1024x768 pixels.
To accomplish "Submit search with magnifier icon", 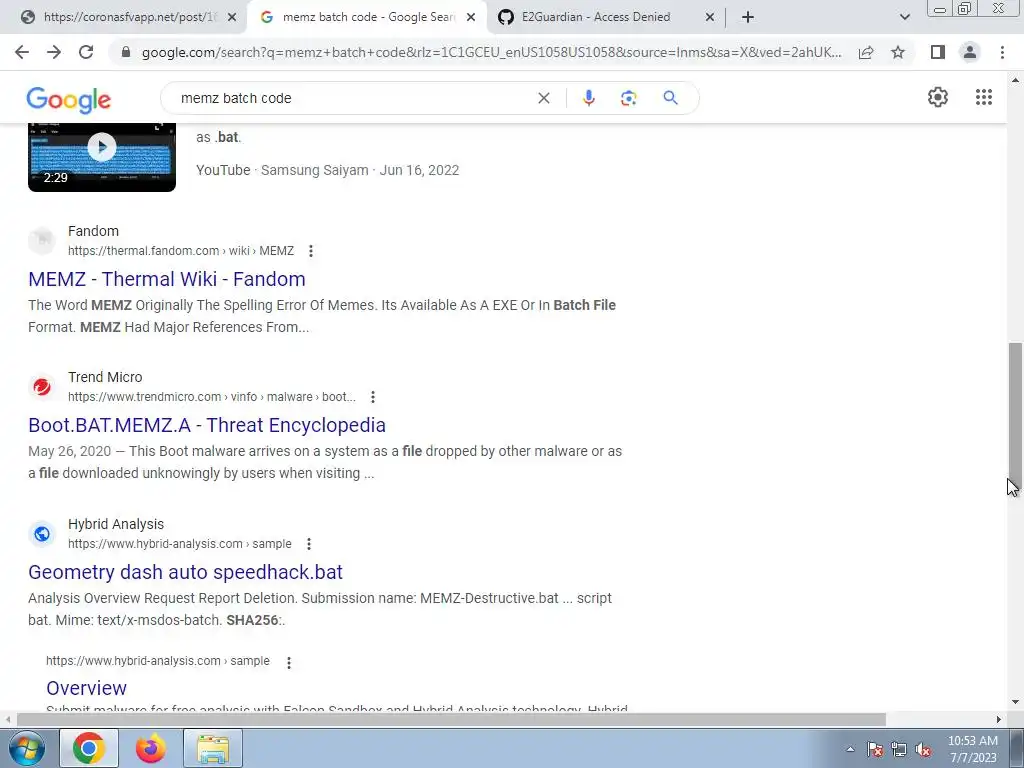I will click(x=670, y=98).
